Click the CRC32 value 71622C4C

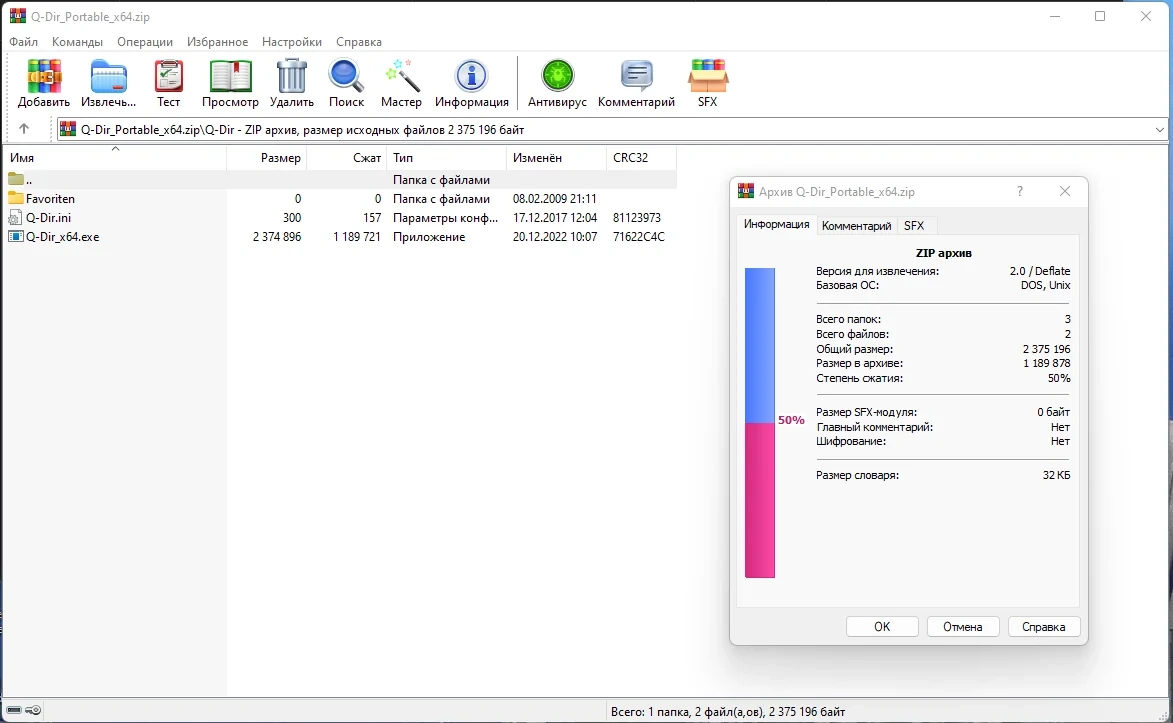pos(638,237)
